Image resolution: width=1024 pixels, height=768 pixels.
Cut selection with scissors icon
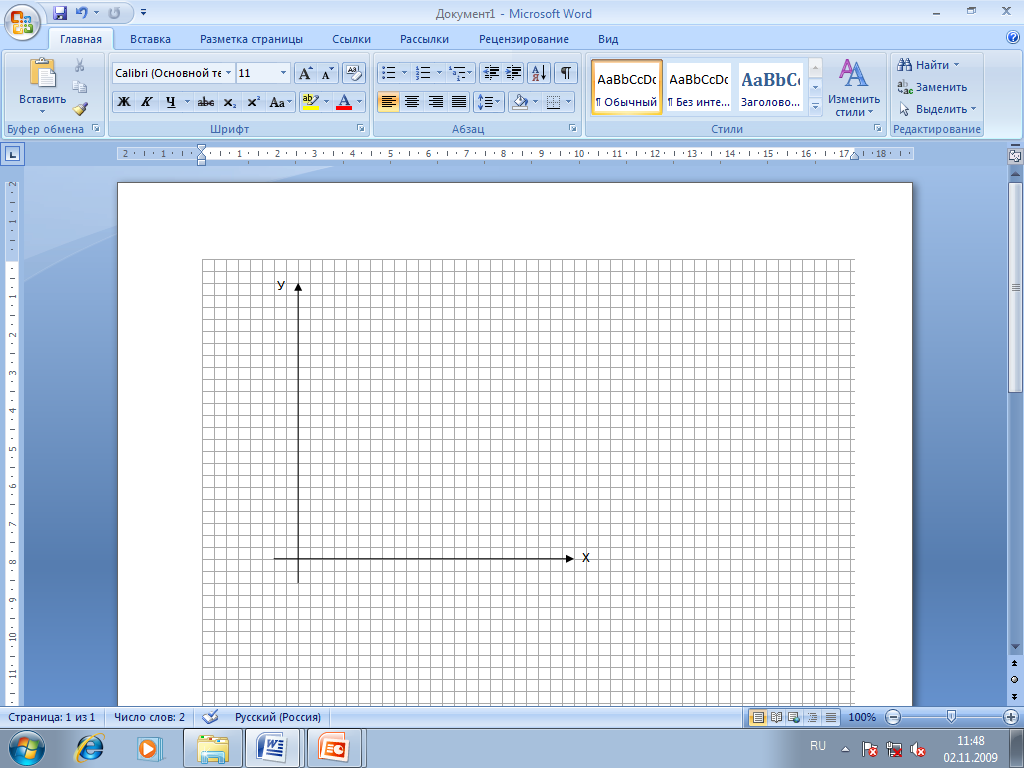pos(80,65)
